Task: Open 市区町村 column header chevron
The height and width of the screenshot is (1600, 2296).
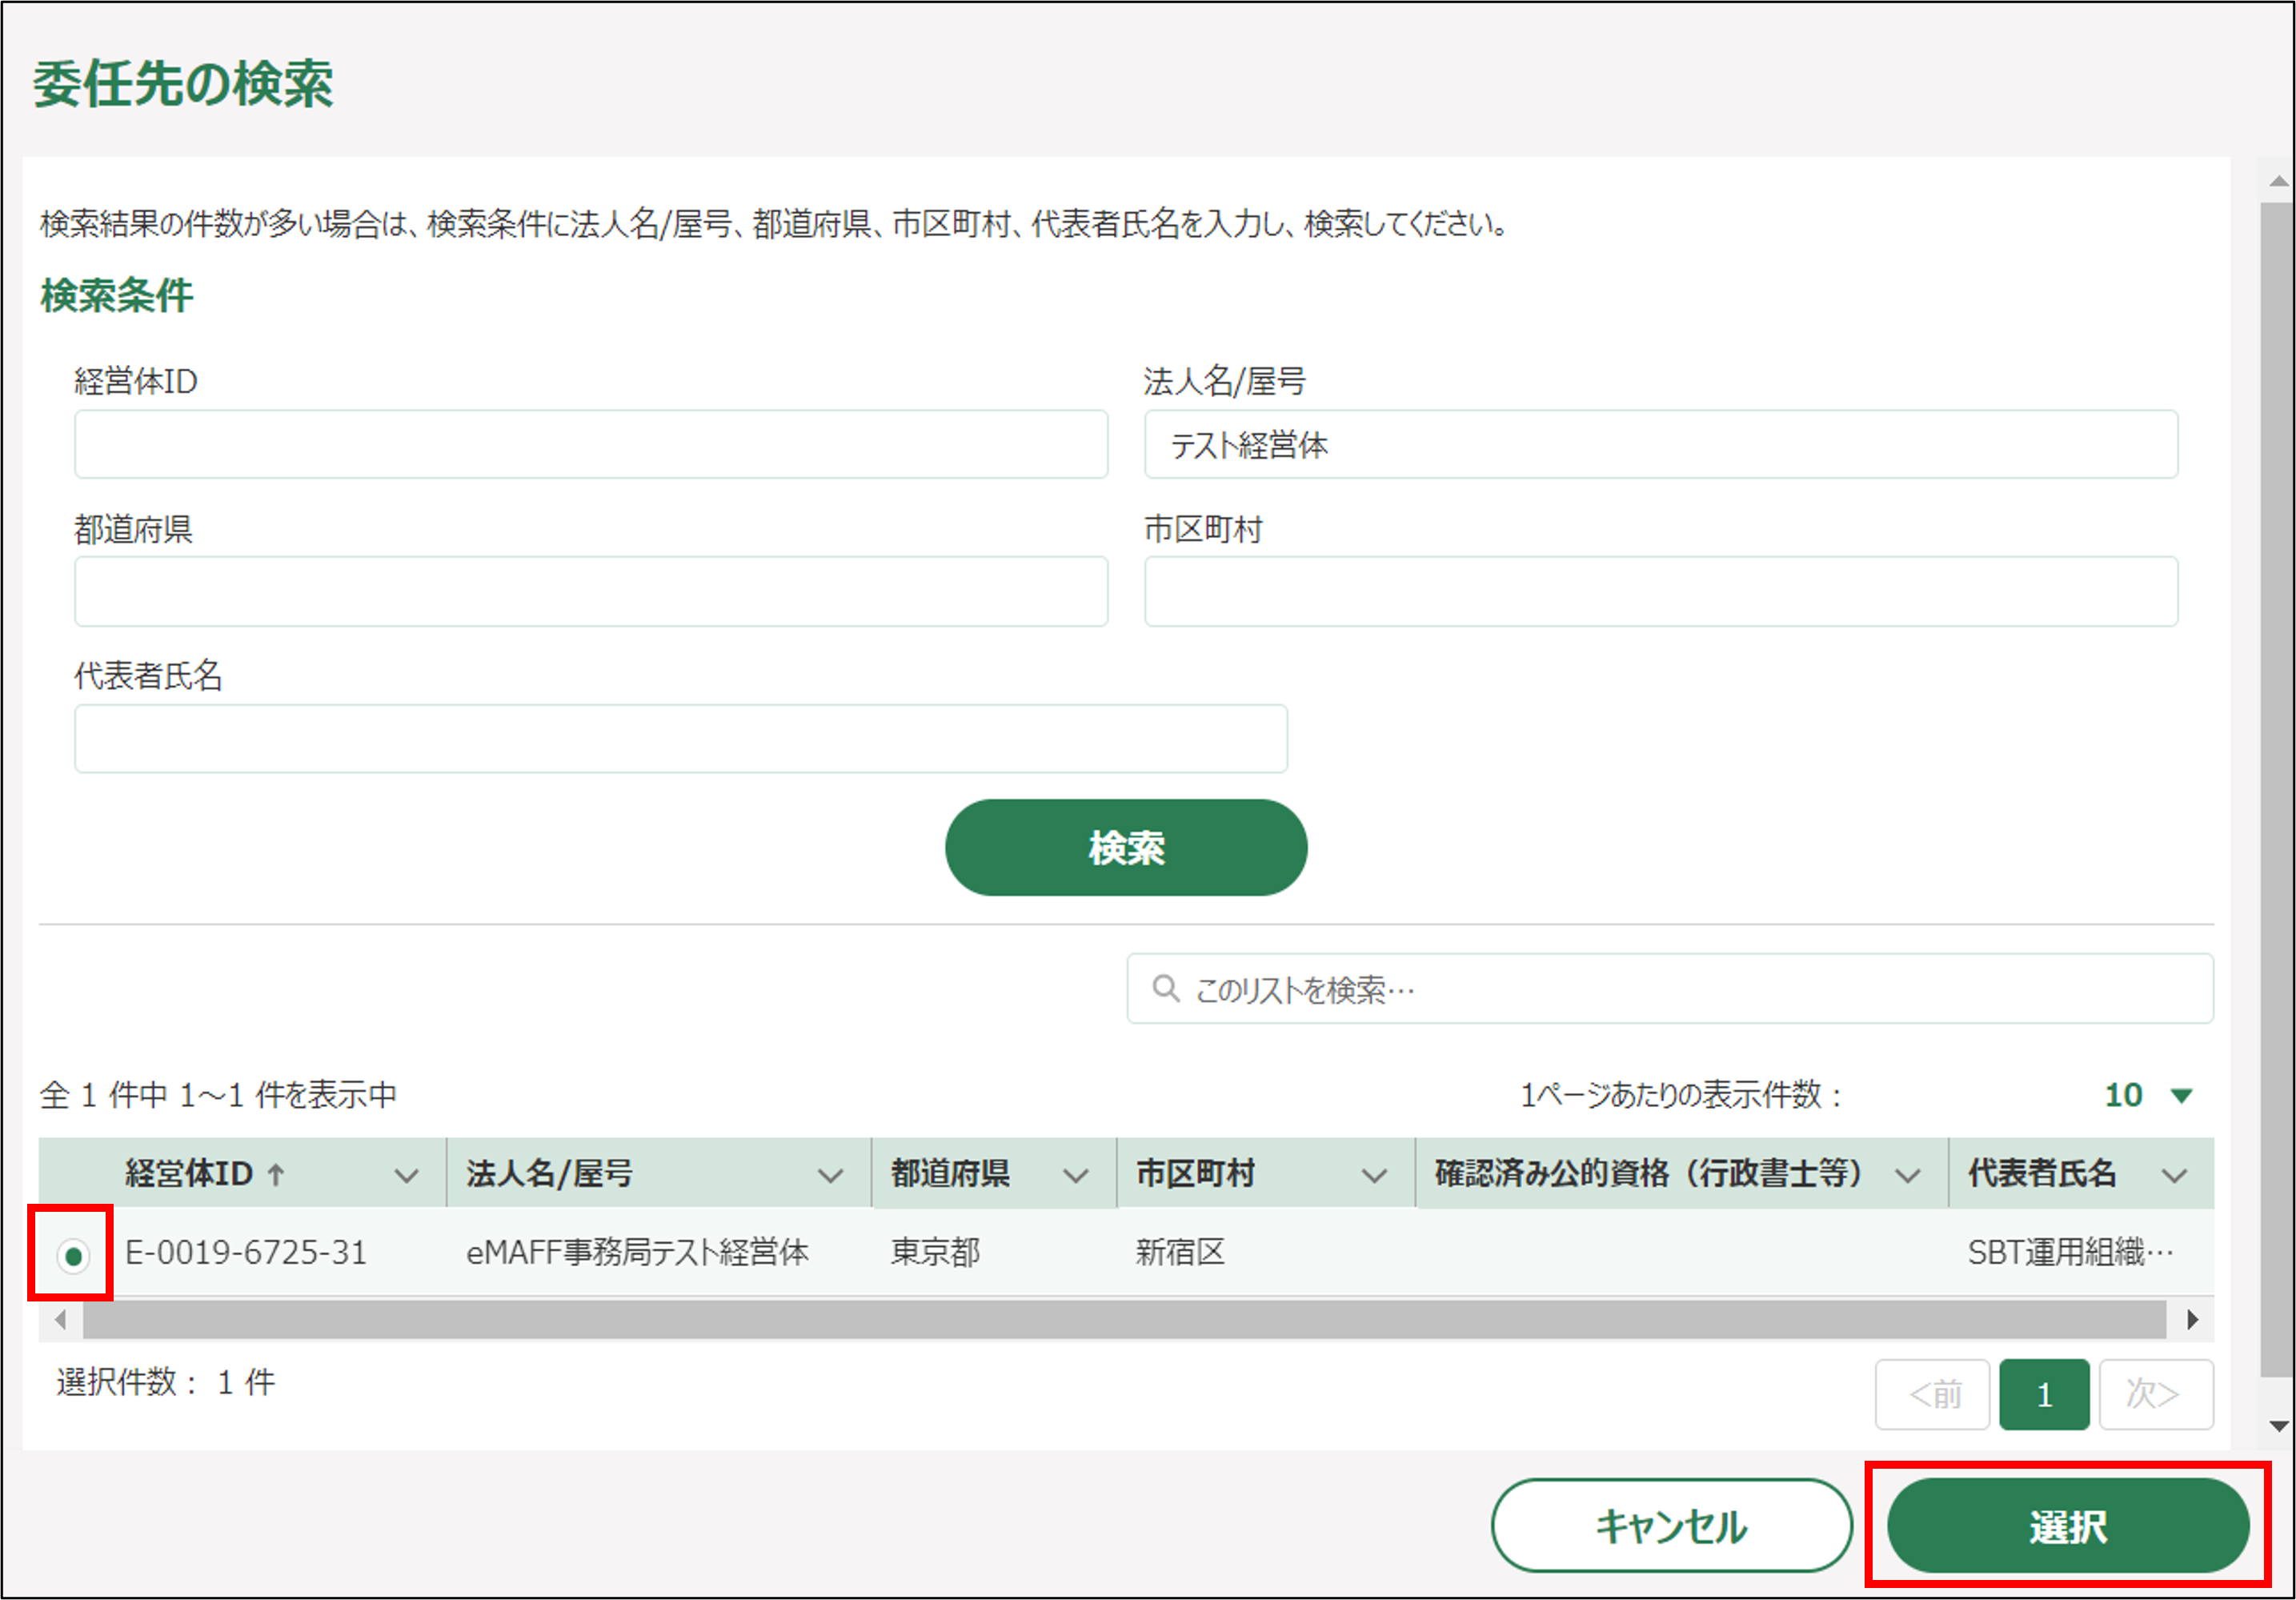Action: click(x=1375, y=1176)
